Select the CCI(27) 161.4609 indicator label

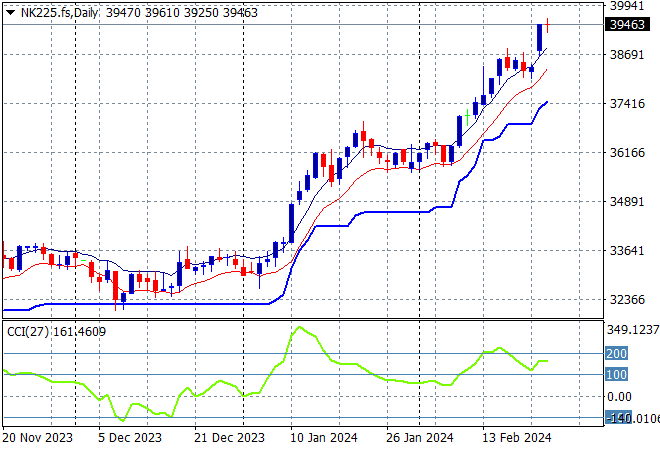coord(56,332)
